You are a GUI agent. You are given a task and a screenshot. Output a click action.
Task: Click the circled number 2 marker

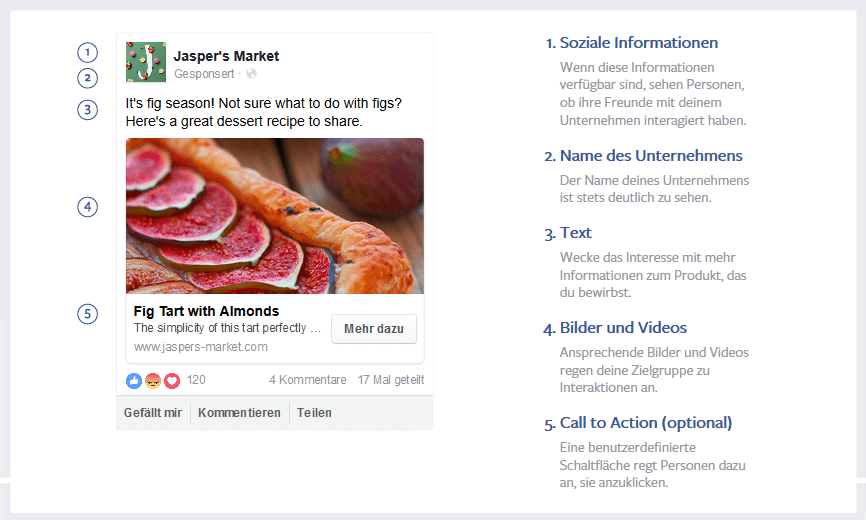[x=88, y=77]
